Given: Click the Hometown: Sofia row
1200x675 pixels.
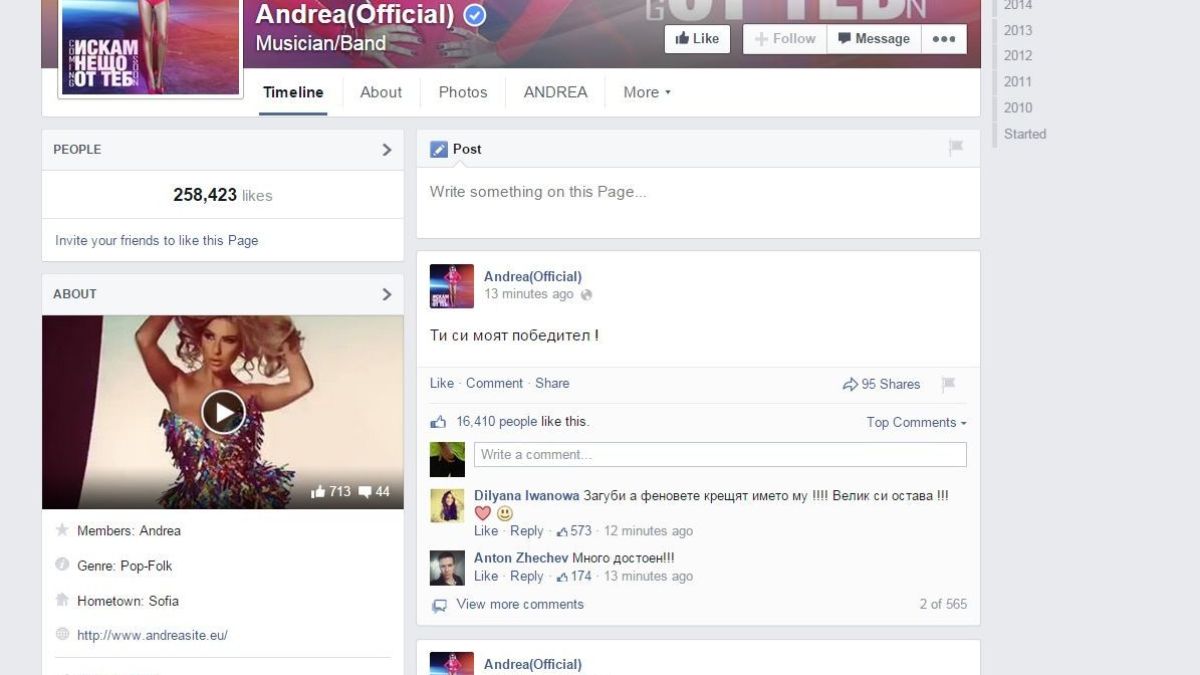Looking at the screenshot, I should (127, 601).
